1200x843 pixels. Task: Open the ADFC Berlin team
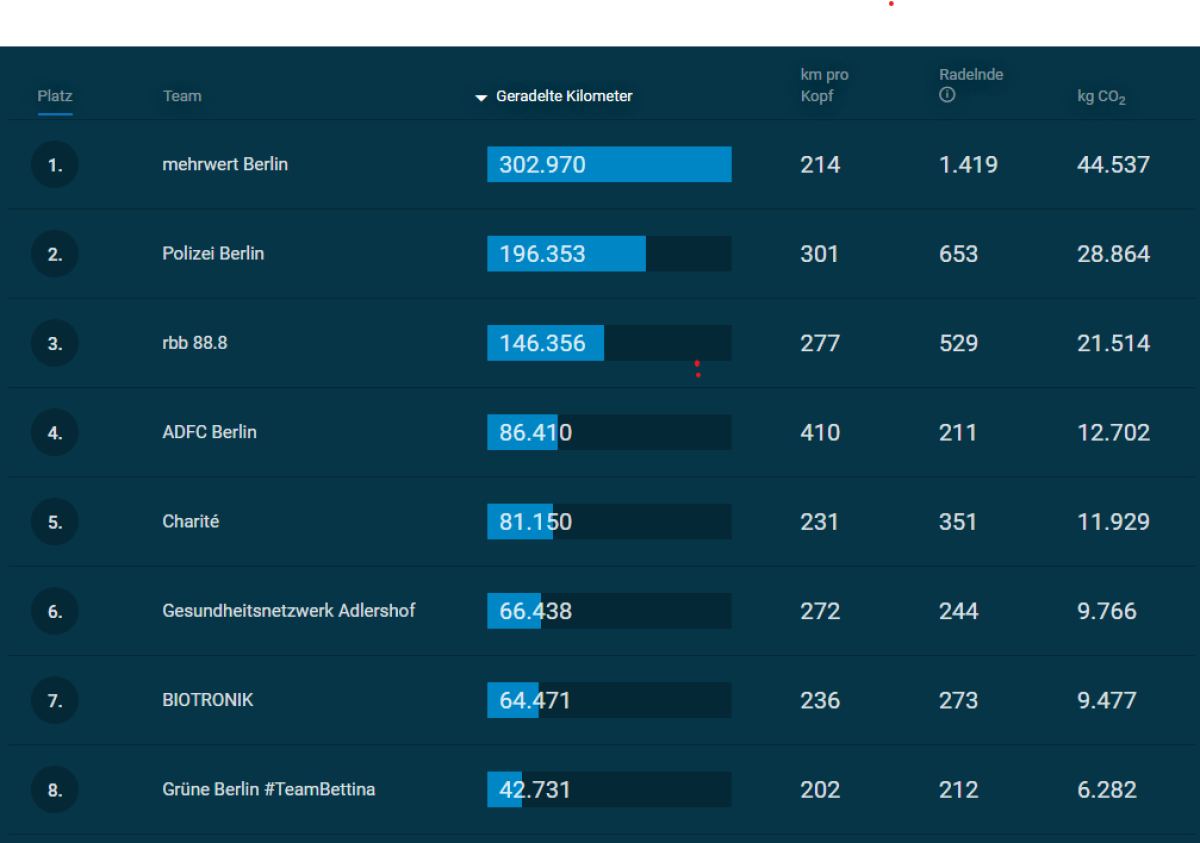point(209,432)
